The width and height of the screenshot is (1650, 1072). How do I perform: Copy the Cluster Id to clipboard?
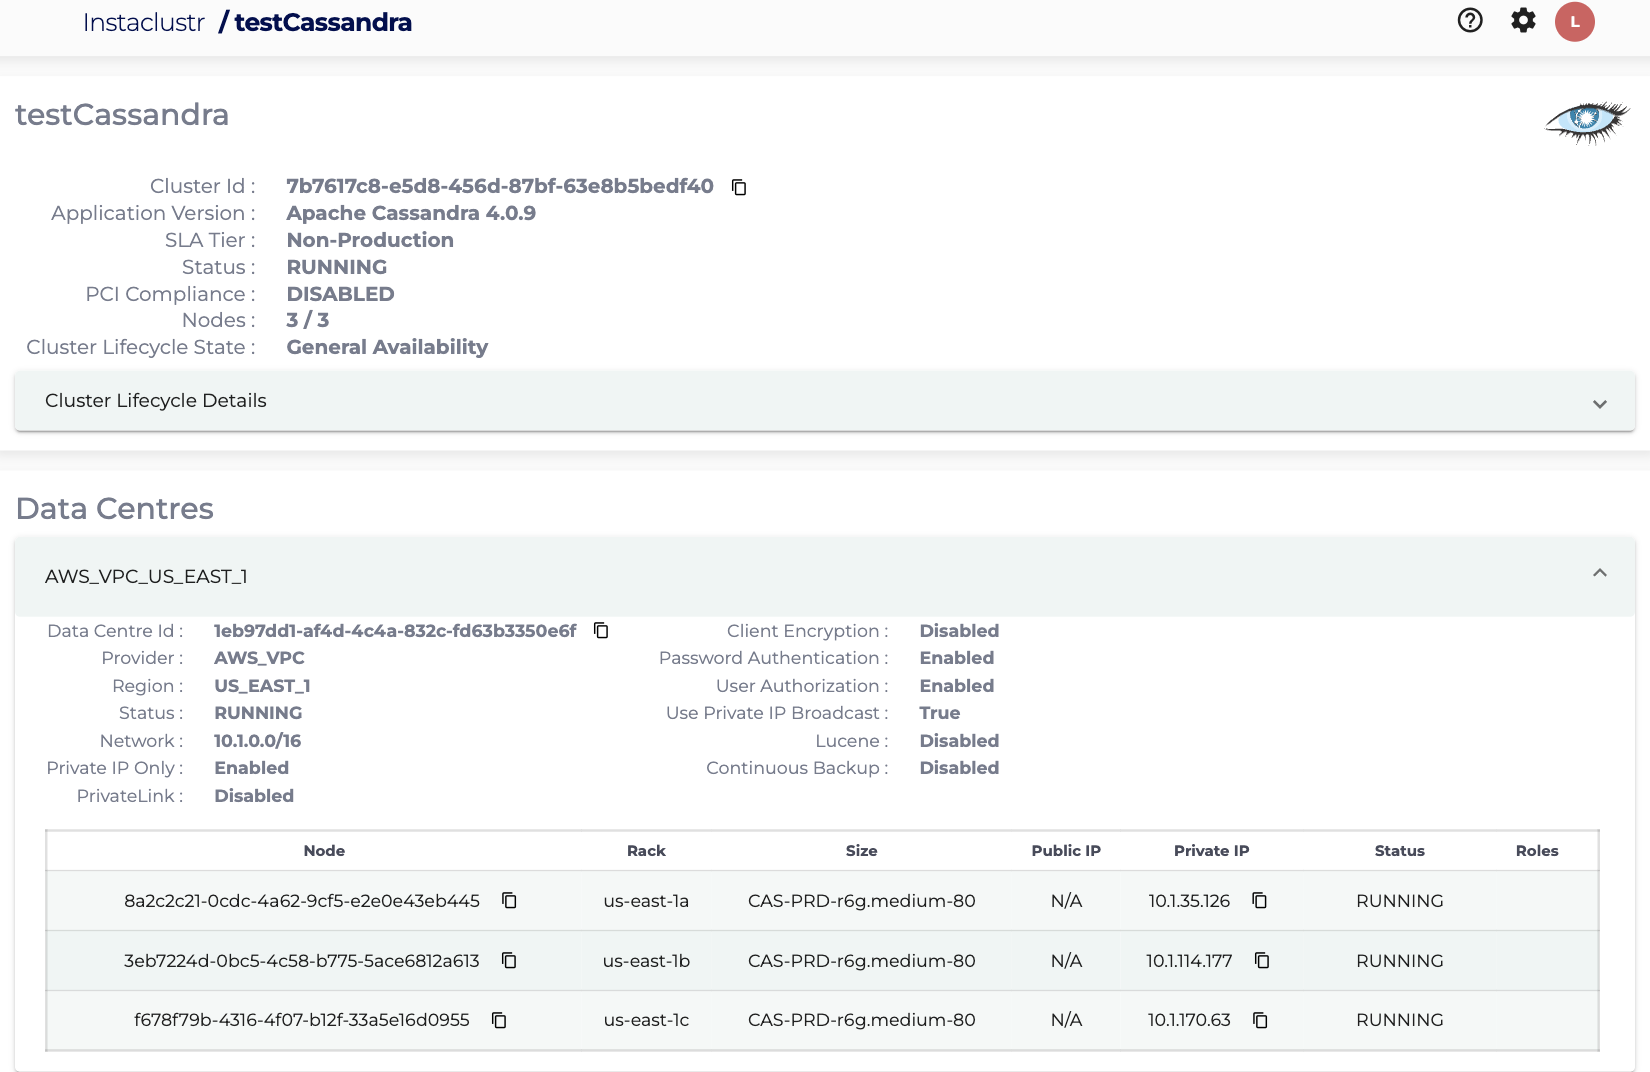[x=739, y=187]
